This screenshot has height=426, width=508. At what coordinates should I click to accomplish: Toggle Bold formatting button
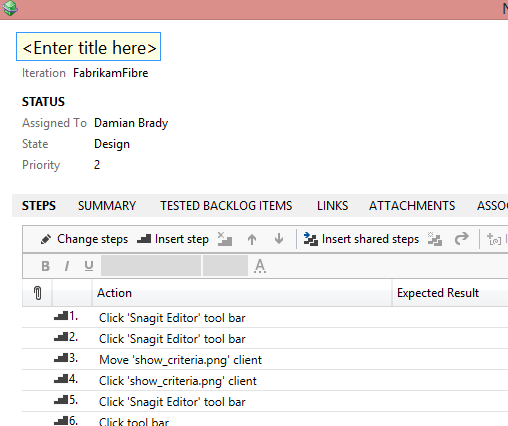pos(46,266)
